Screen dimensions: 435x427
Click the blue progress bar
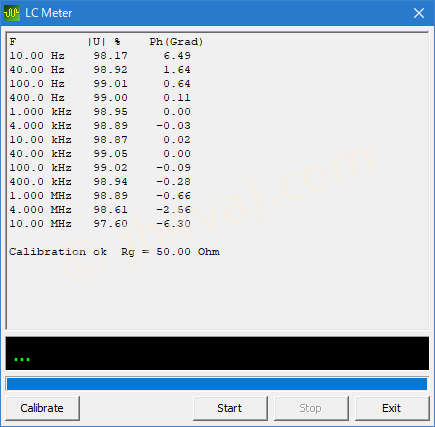(217, 384)
